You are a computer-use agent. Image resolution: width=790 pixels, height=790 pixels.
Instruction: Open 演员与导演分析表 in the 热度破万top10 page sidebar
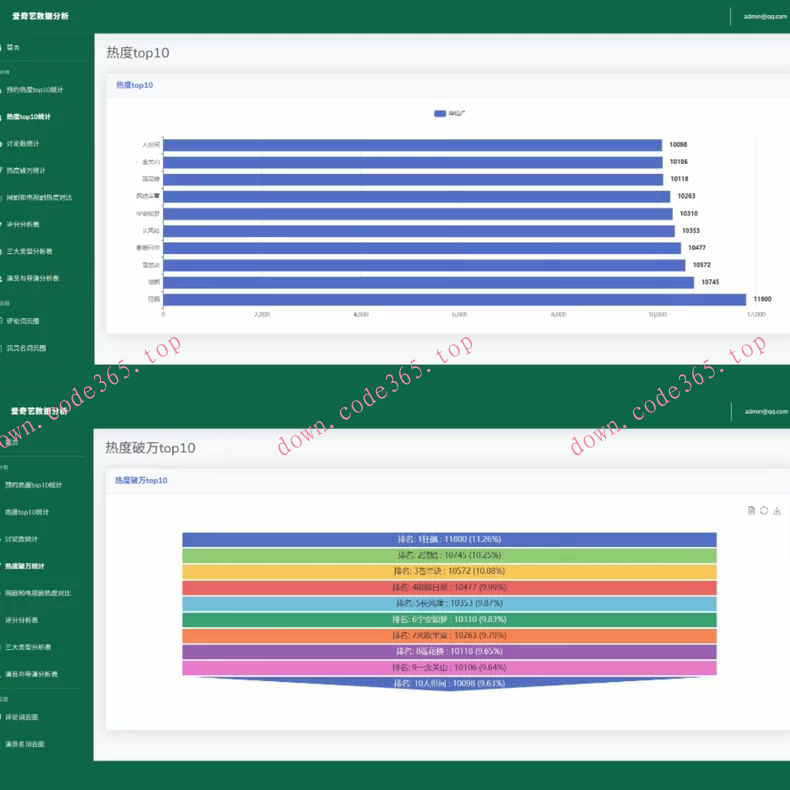(x=31, y=674)
